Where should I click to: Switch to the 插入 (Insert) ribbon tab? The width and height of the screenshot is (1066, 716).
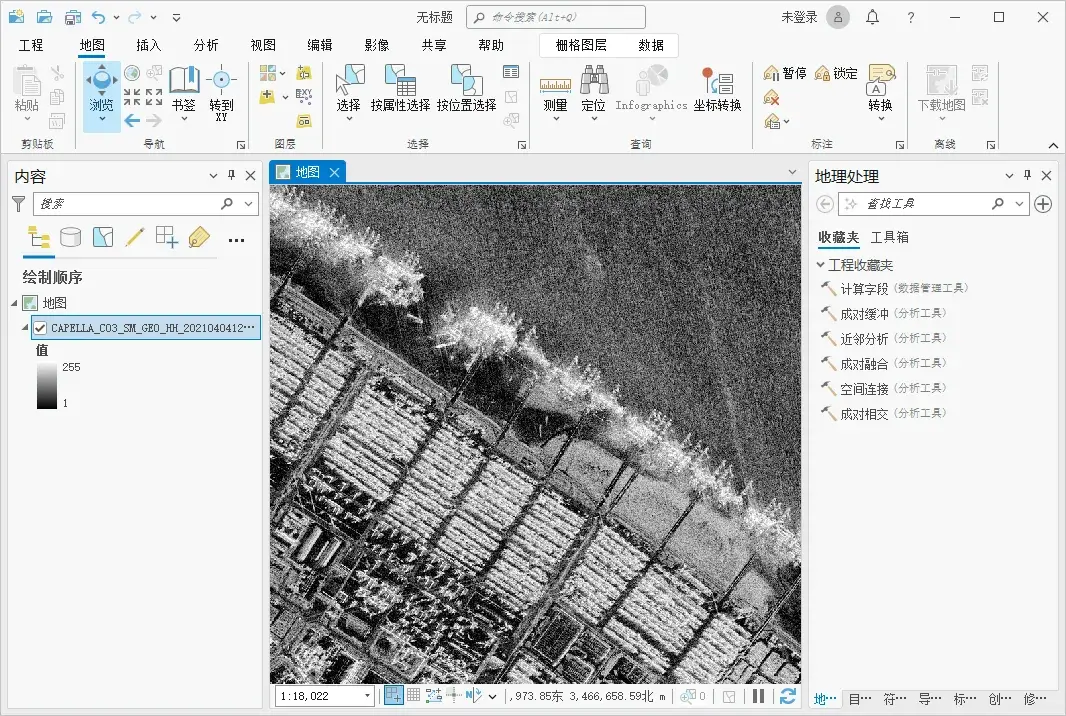click(x=149, y=45)
